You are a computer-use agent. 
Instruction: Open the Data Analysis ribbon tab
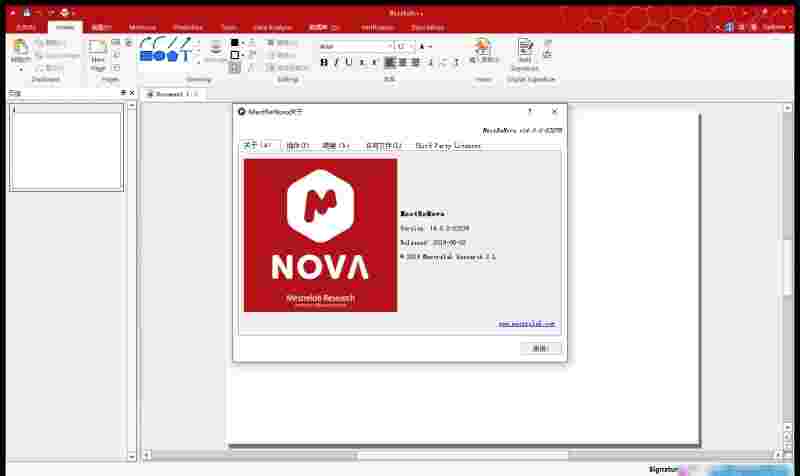coord(272,28)
